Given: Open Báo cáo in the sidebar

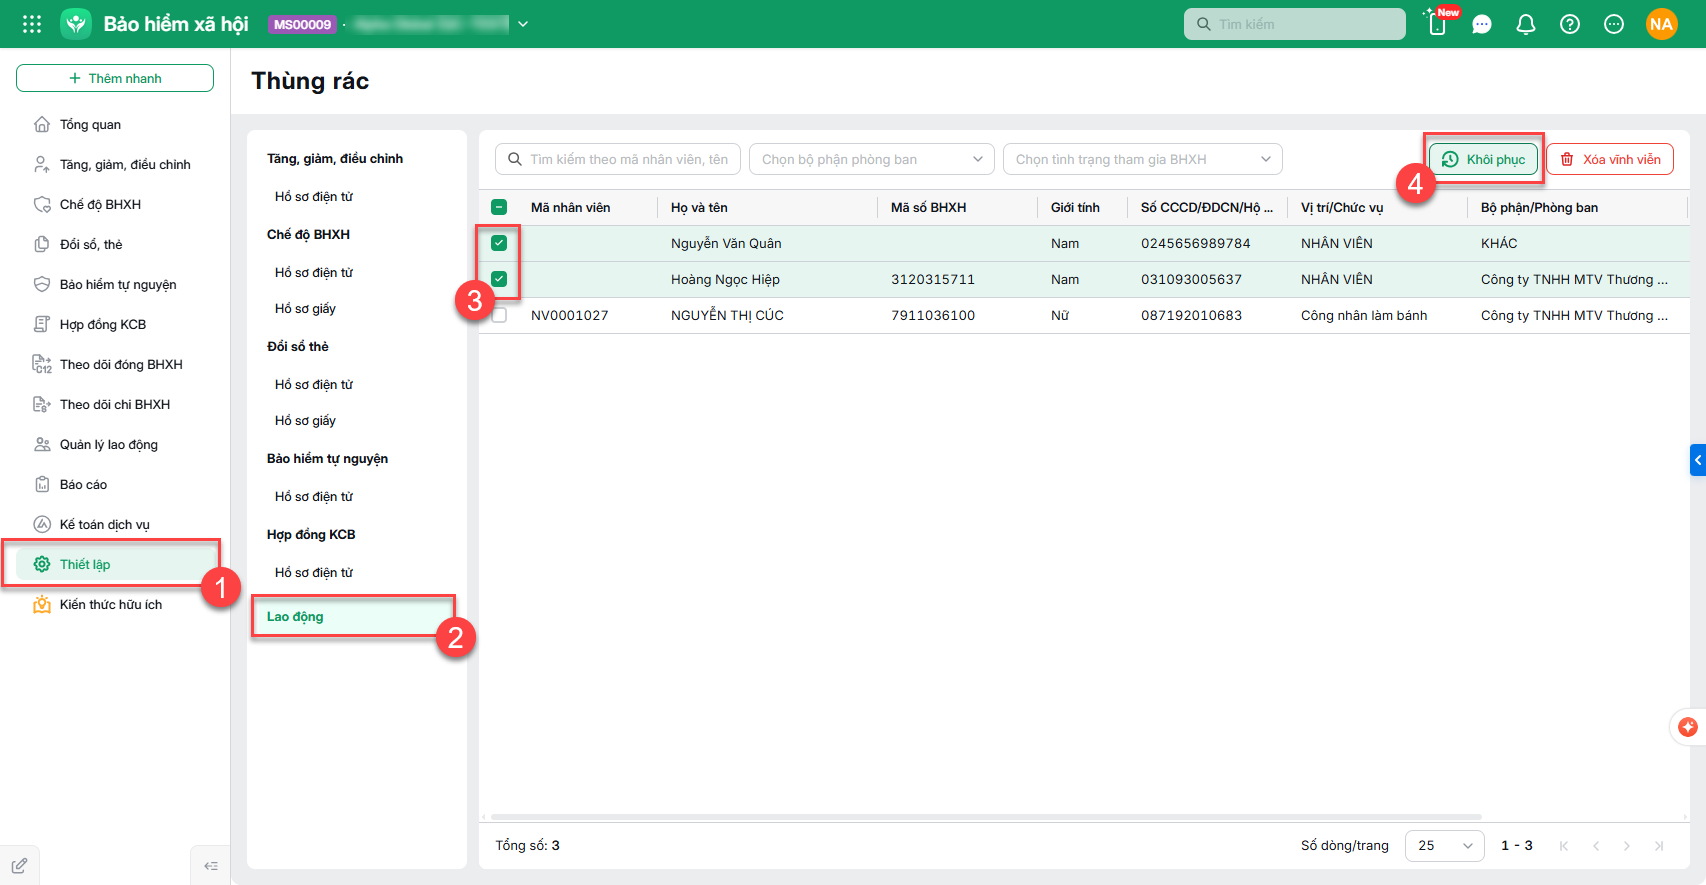Looking at the screenshot, I should click(115, 484).
